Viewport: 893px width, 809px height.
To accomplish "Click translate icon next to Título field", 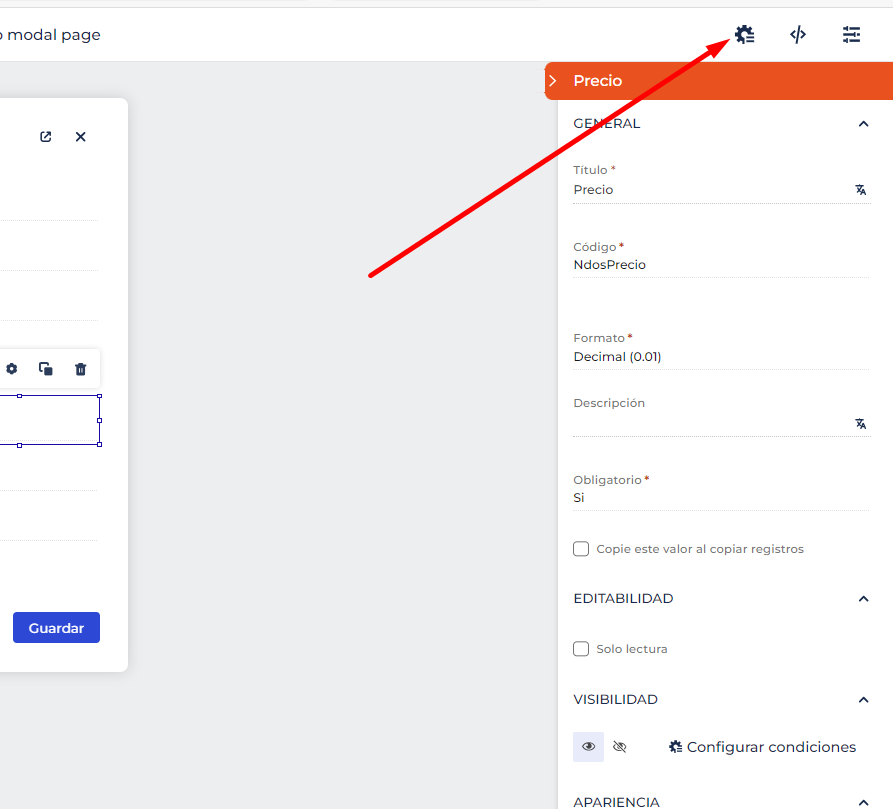I will [861, 190].
